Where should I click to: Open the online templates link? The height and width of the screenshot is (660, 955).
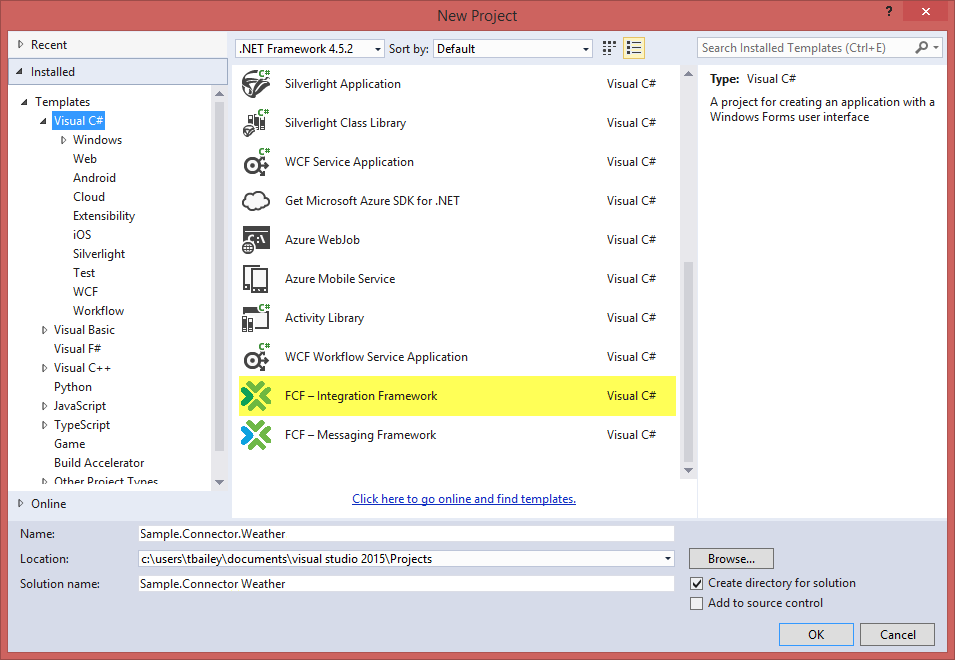point(464,499)
